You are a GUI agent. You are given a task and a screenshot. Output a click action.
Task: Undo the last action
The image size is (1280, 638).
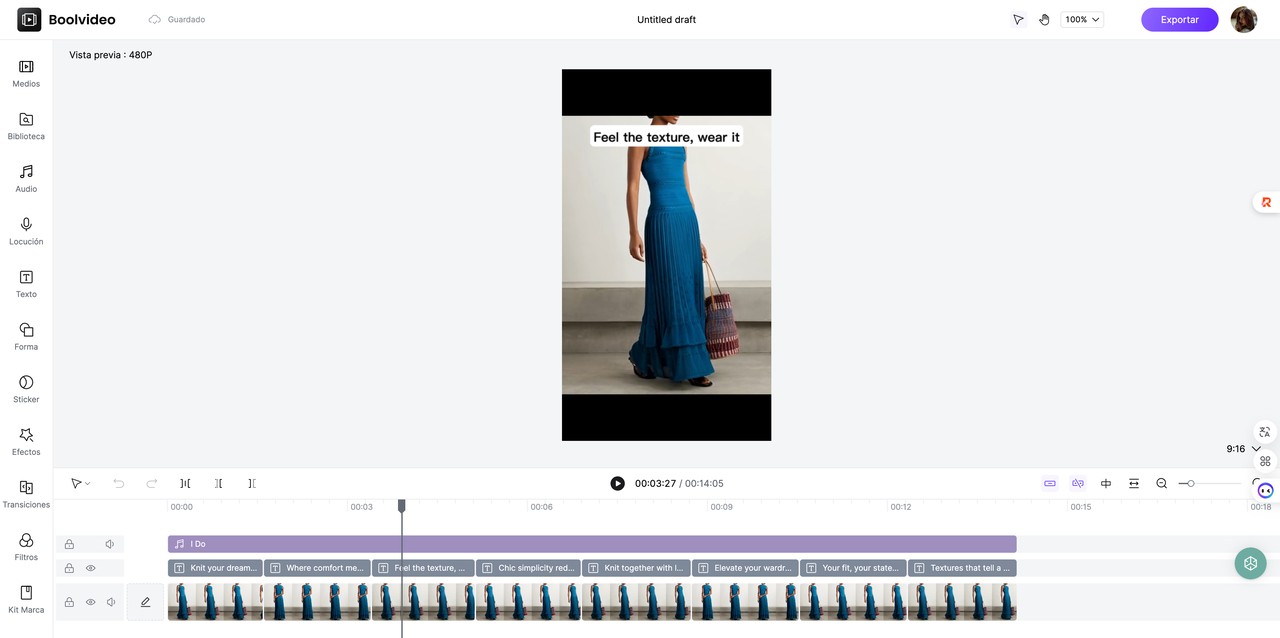pyautogui.click(x=119, y=483)
